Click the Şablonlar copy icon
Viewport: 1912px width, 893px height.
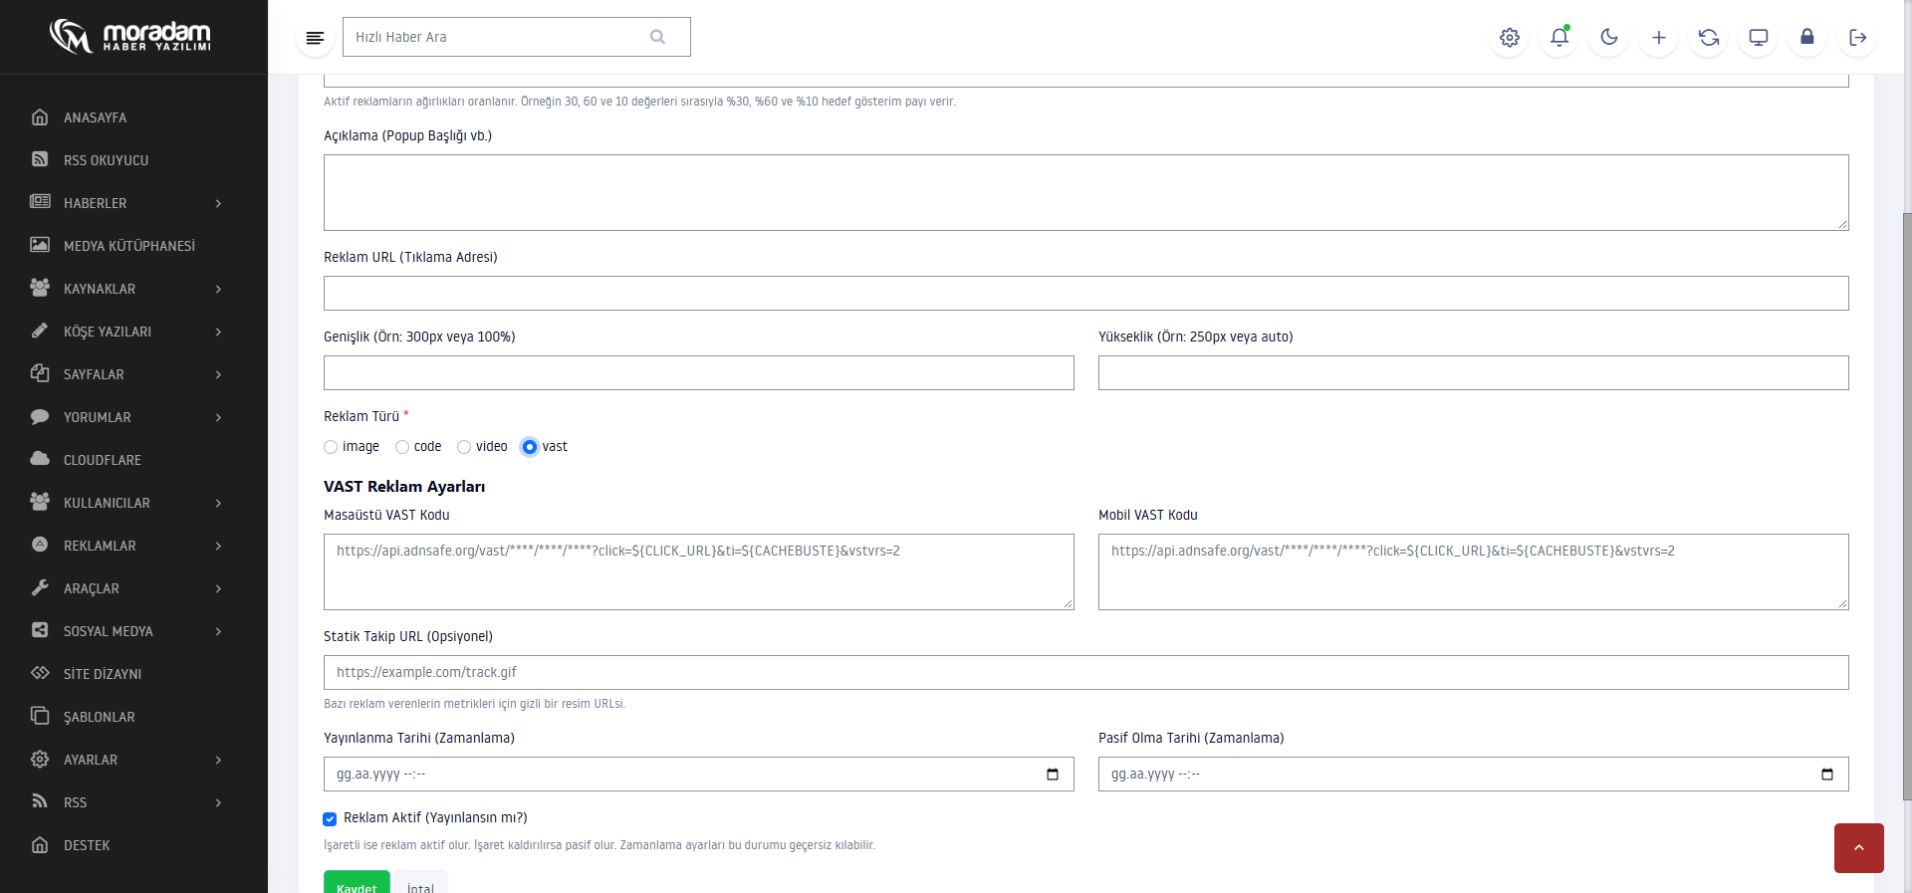click(x=40, y=716)
